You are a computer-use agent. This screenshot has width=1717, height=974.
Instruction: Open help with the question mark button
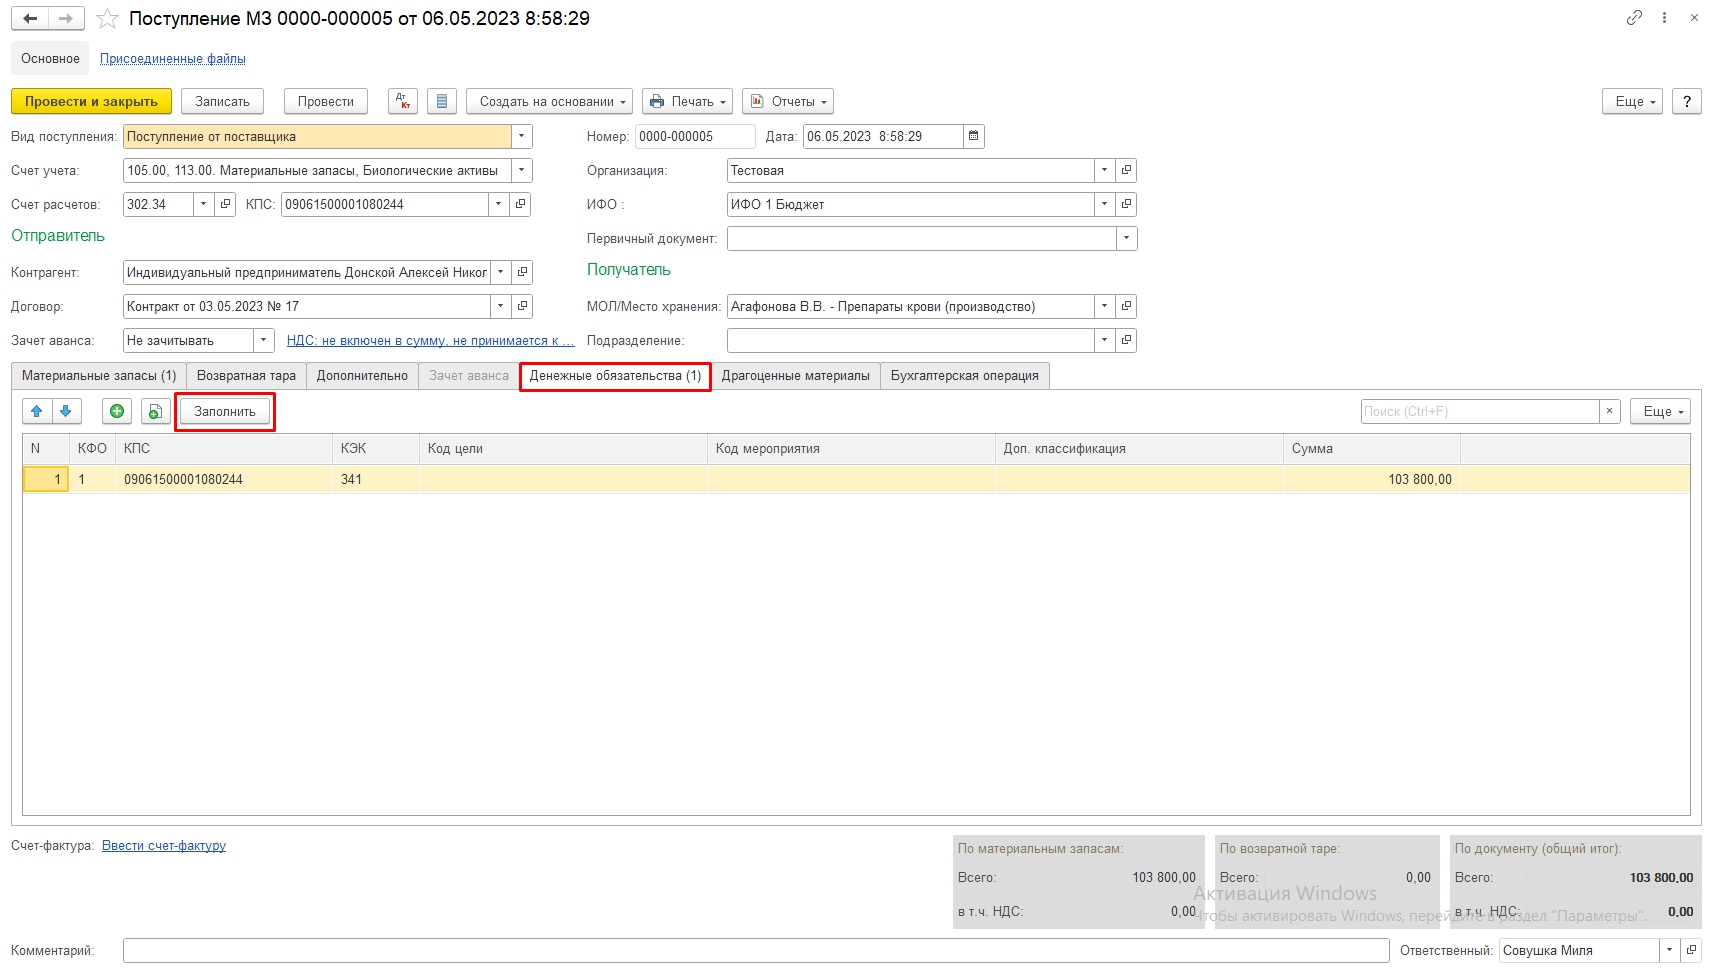point(1687,101)
